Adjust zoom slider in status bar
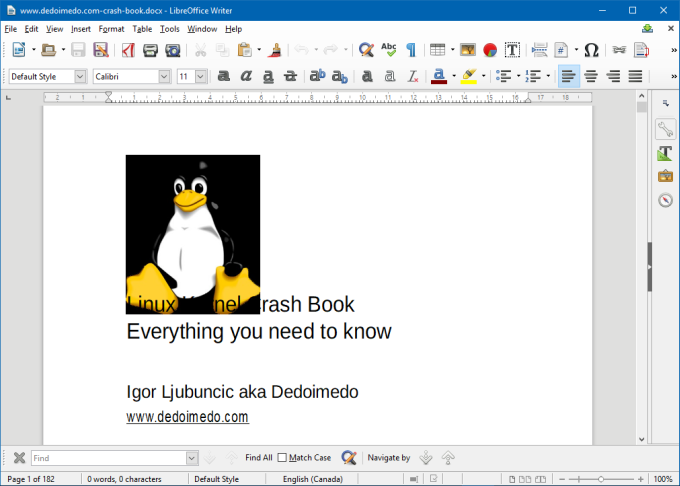The width and height of the screenshot is (680, 486). point(601,479)
